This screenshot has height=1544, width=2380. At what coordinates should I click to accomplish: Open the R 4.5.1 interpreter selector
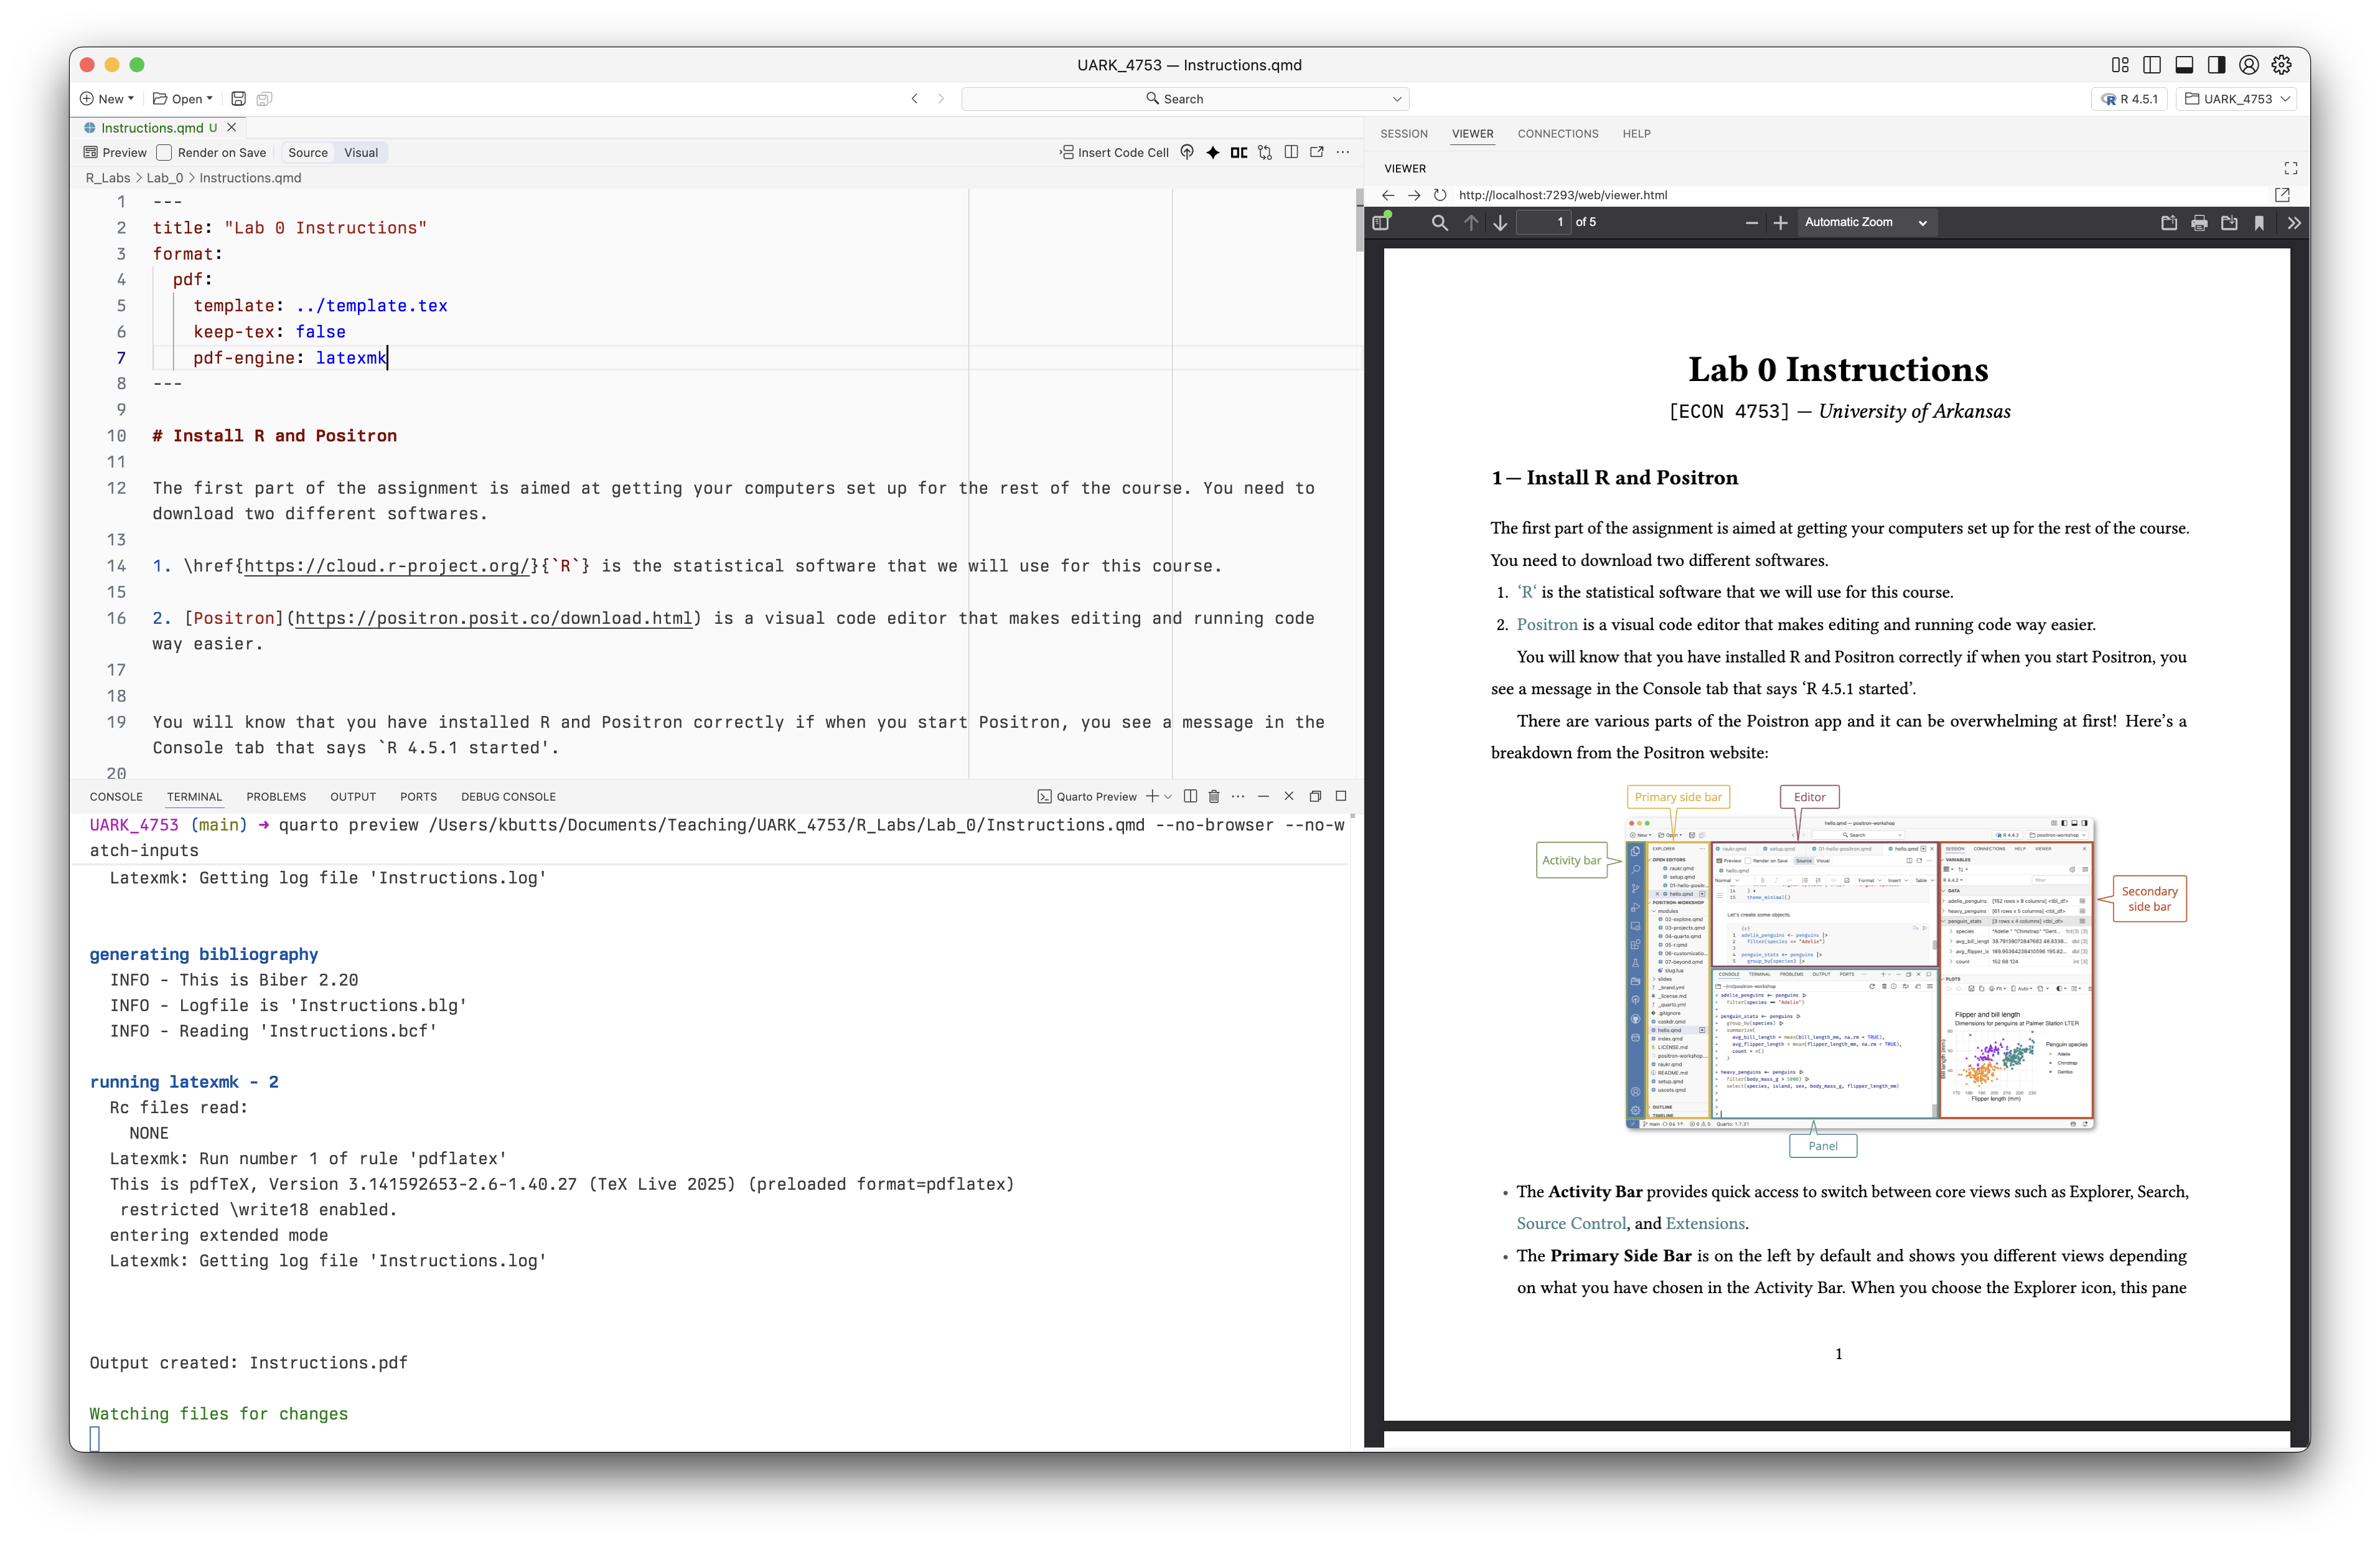click(2130, 99)
